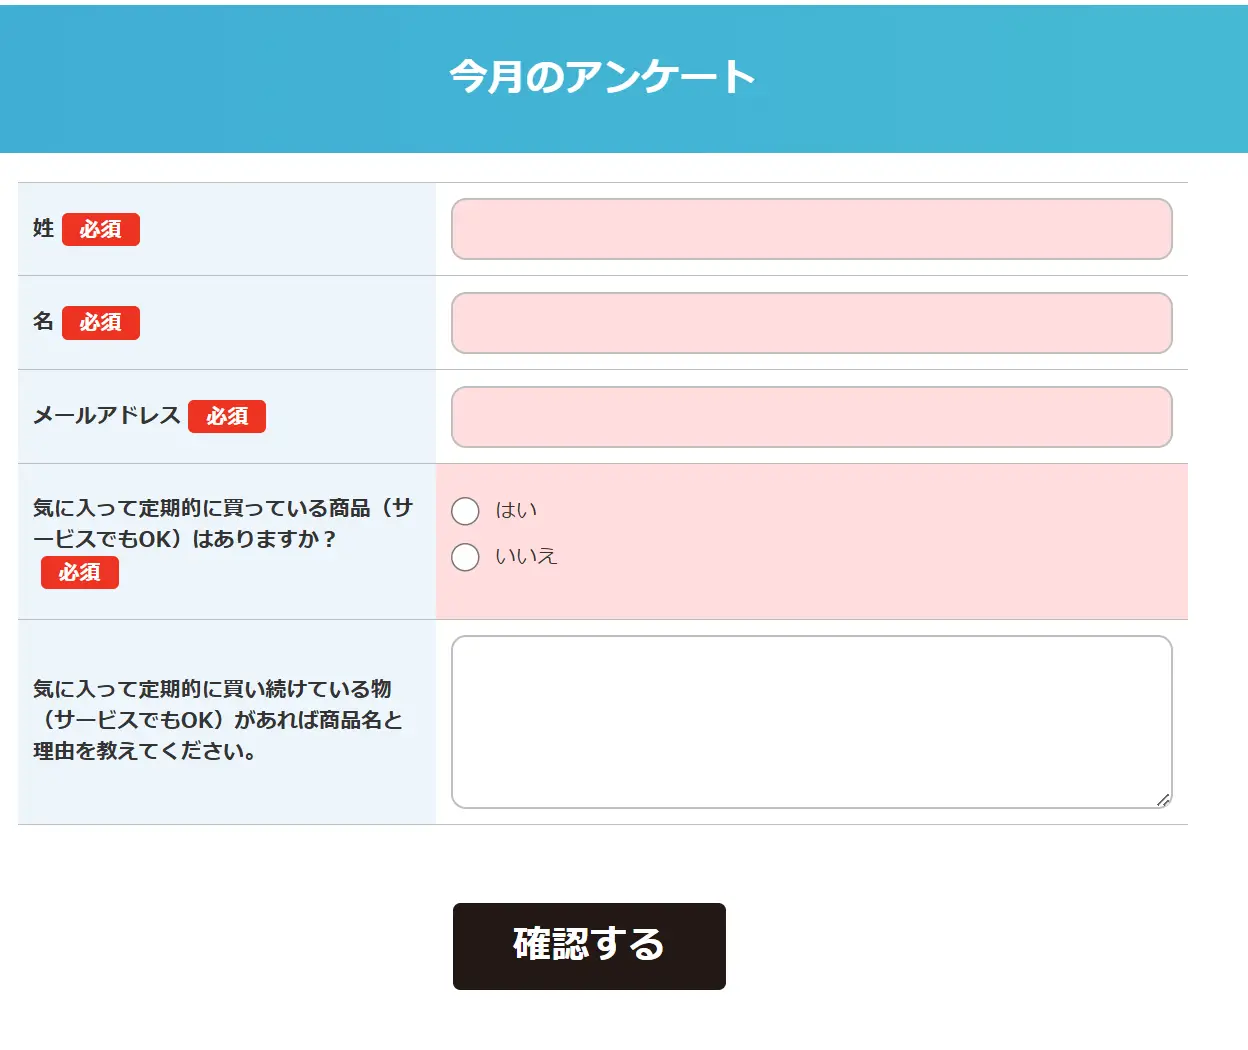Click the 必須 badge under the purchase question

pyautogui.click(x=80, y=573)
